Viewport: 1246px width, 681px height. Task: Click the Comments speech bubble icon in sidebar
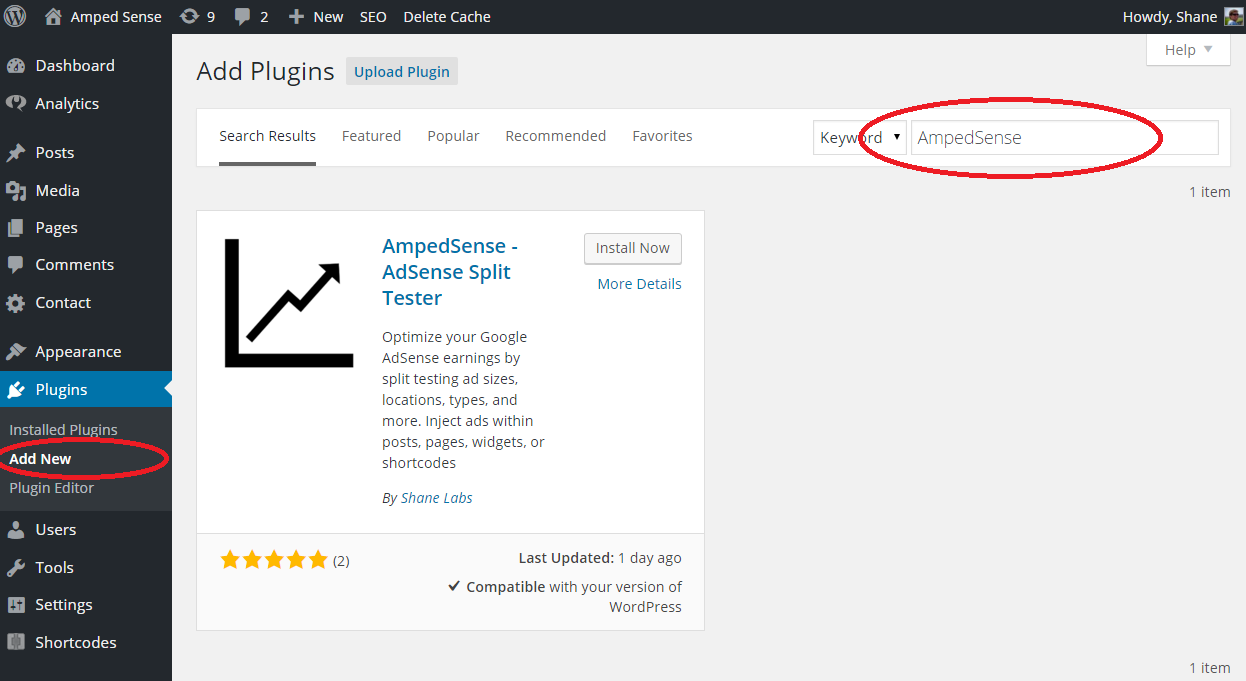(x=16, y=265)
